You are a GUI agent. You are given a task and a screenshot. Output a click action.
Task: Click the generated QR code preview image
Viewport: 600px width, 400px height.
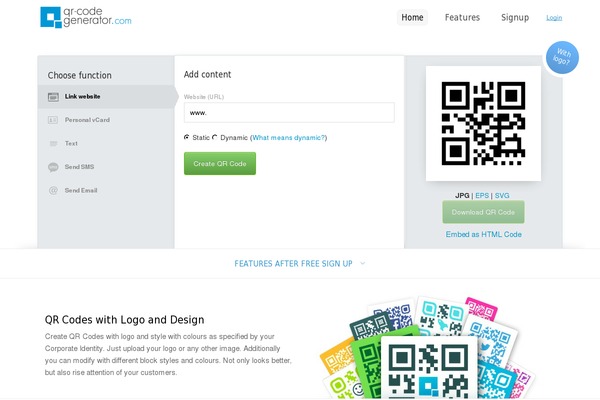(x=483, y=123)
